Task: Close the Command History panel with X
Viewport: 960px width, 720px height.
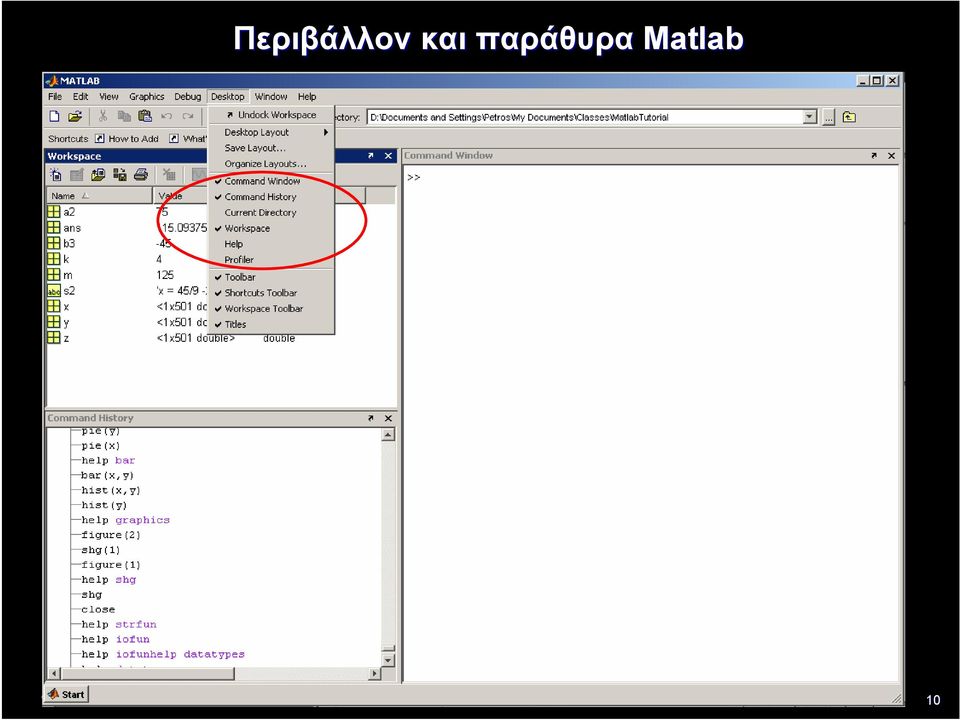Action: (388, 418)
